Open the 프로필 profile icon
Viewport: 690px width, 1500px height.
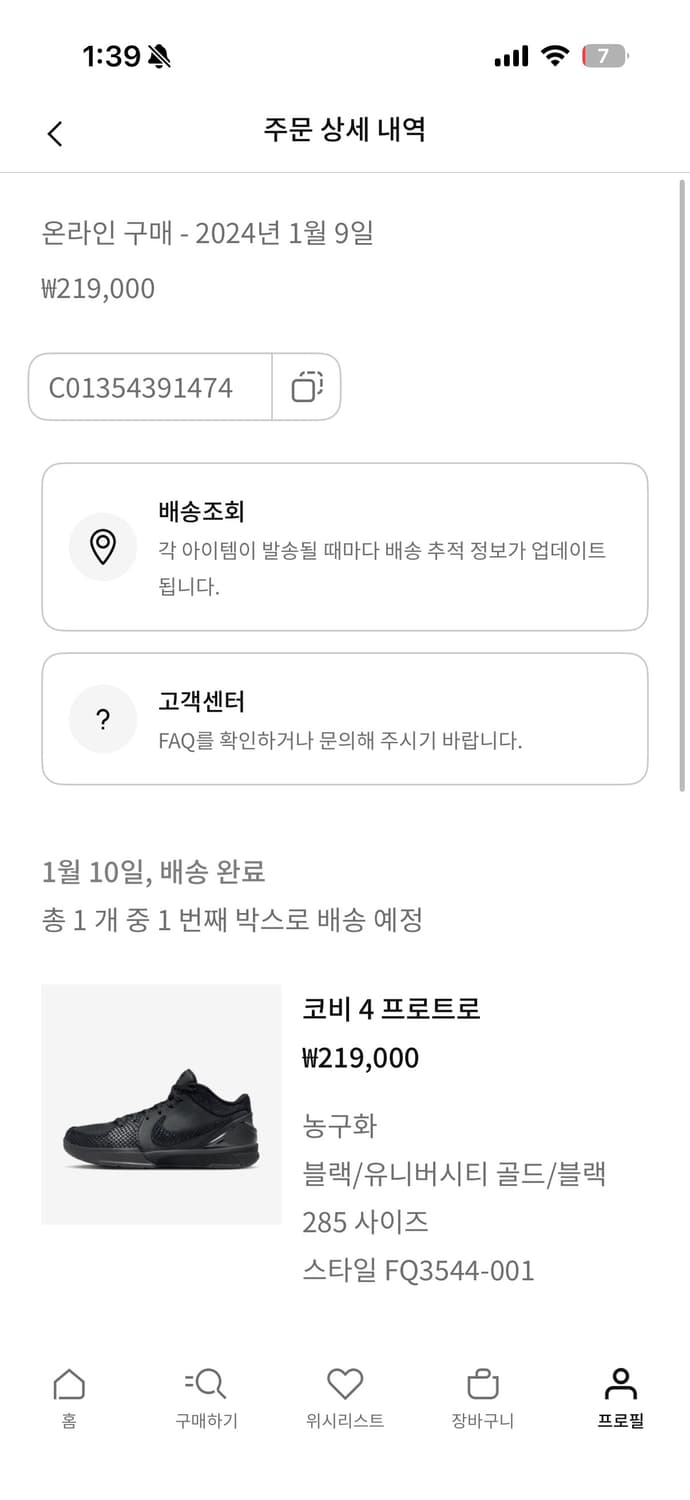pos(620,1383)
